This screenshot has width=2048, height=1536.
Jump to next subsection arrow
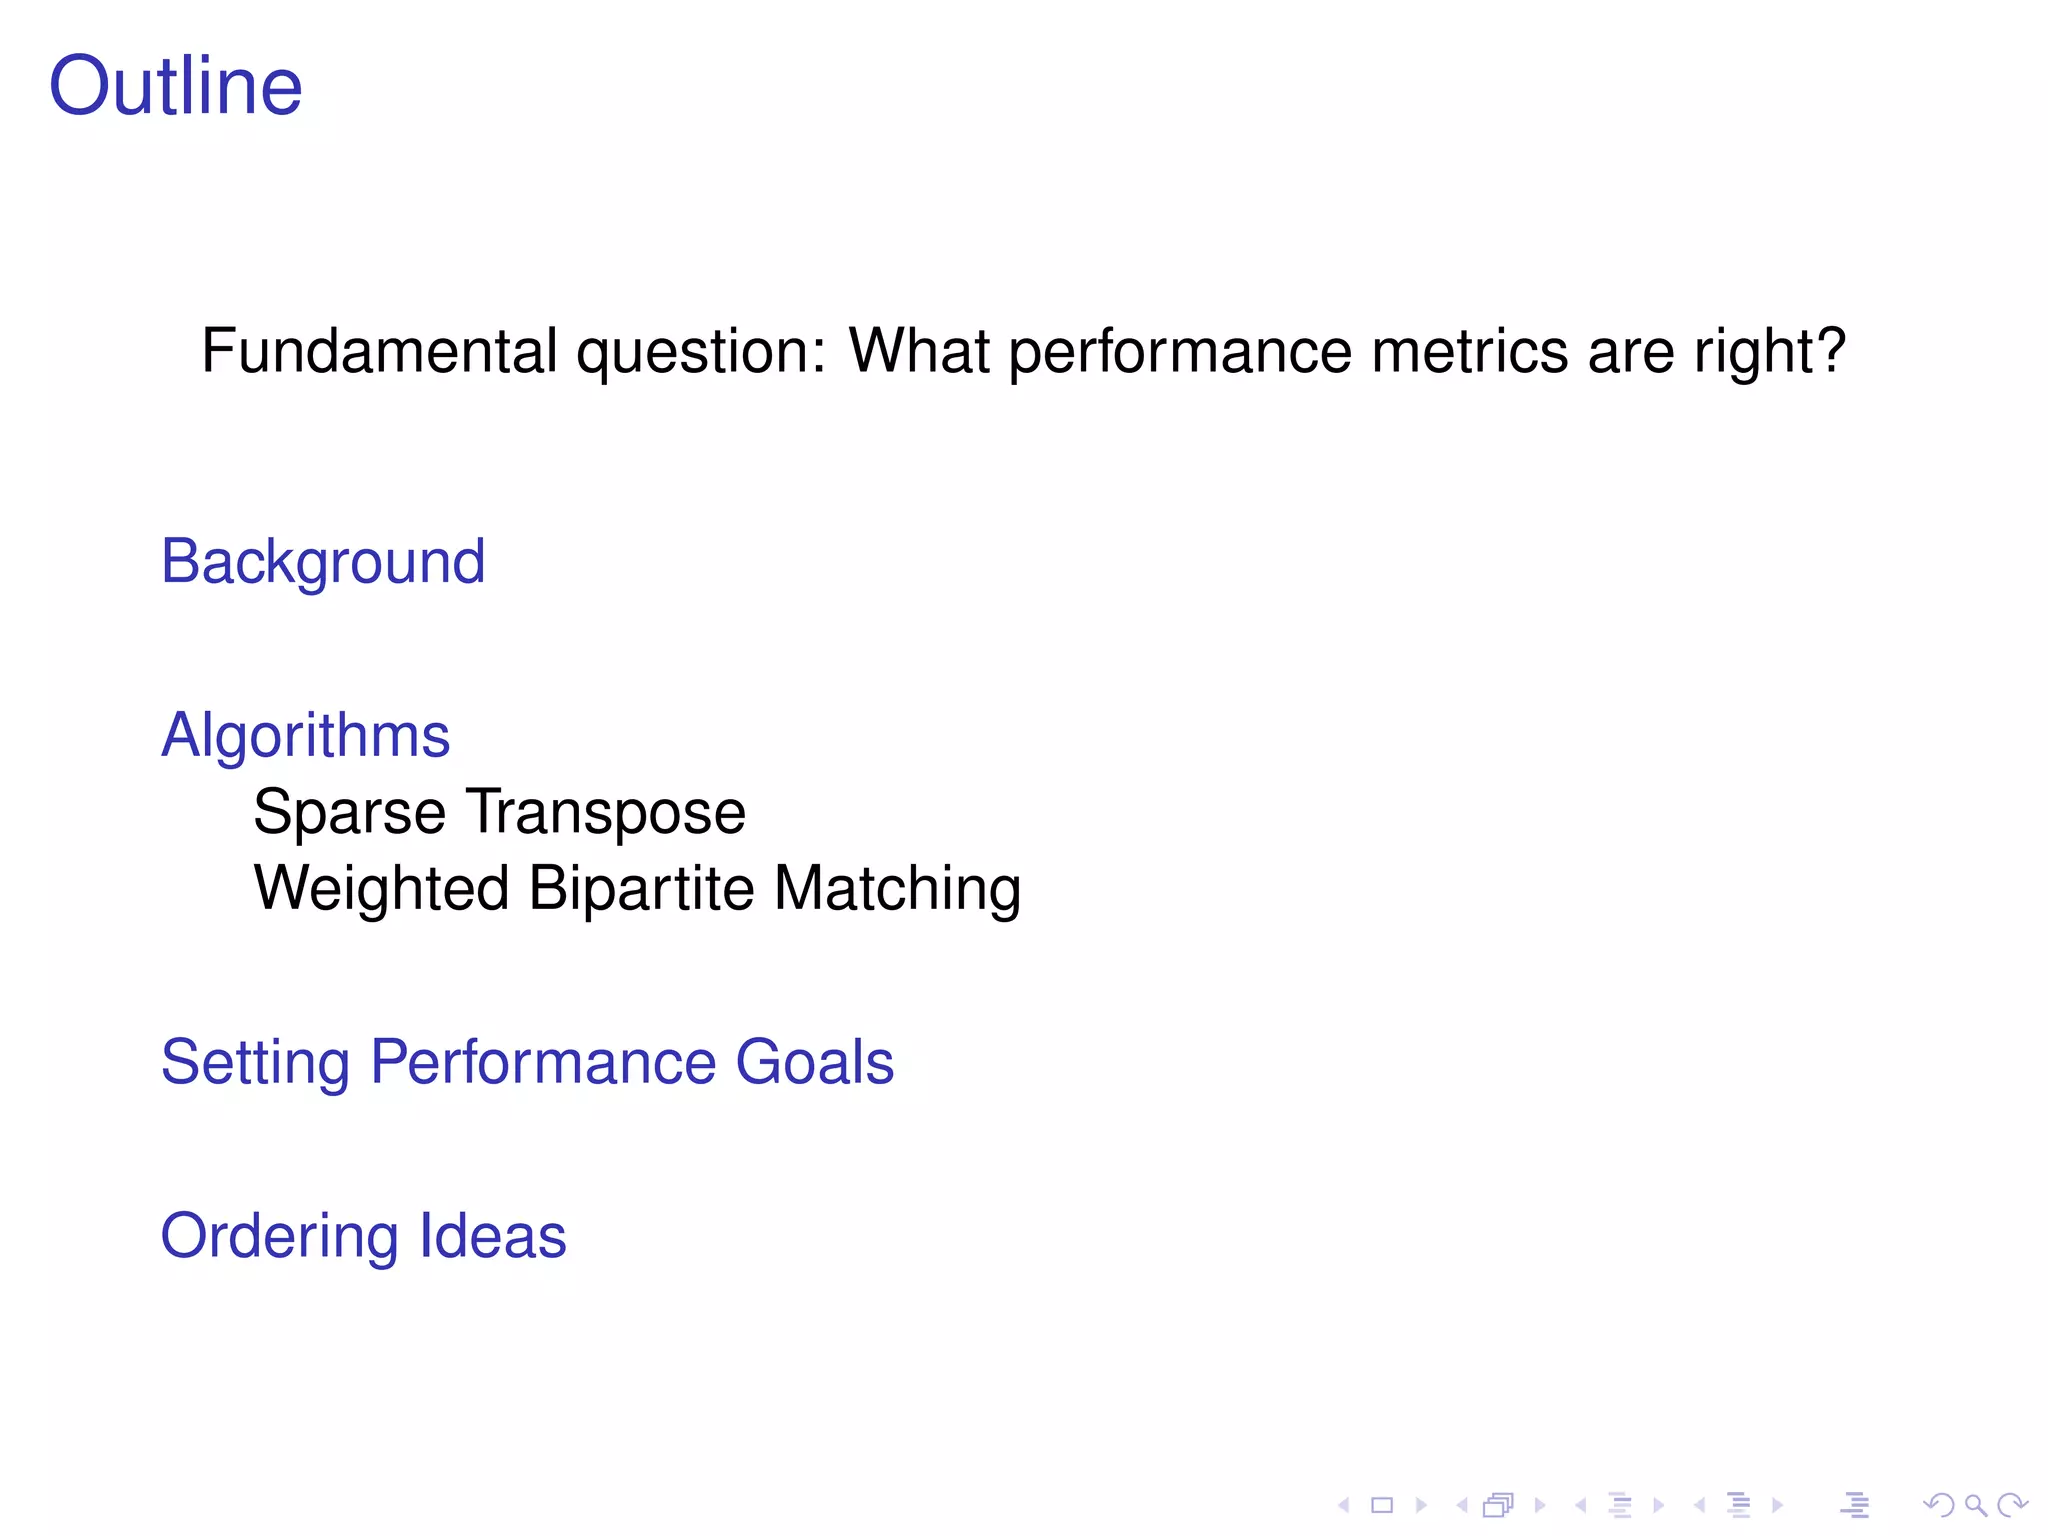(1659, 1505)
